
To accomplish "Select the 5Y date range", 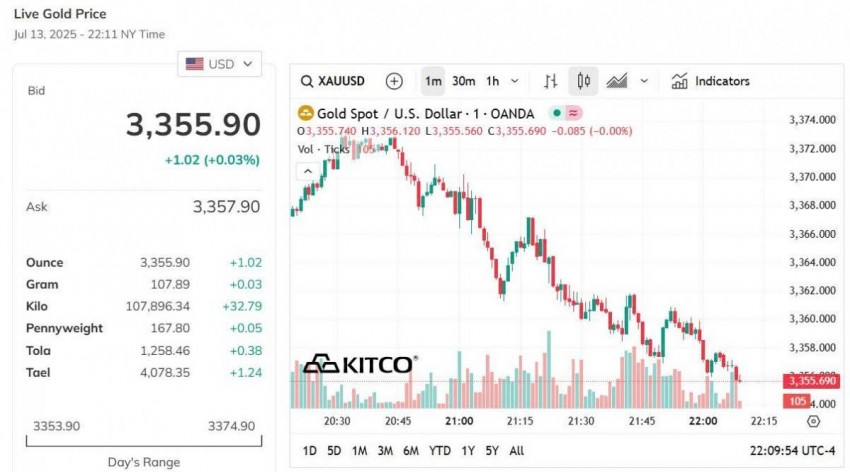I will point(491,450).
